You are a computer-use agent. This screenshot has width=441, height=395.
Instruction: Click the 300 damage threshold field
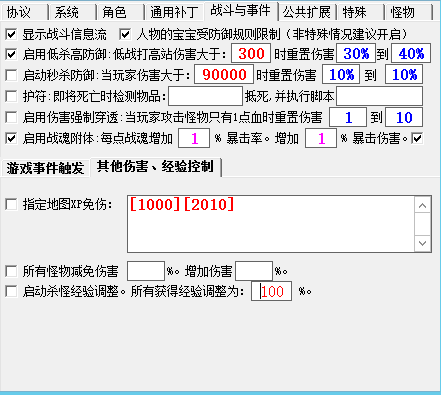251,53
